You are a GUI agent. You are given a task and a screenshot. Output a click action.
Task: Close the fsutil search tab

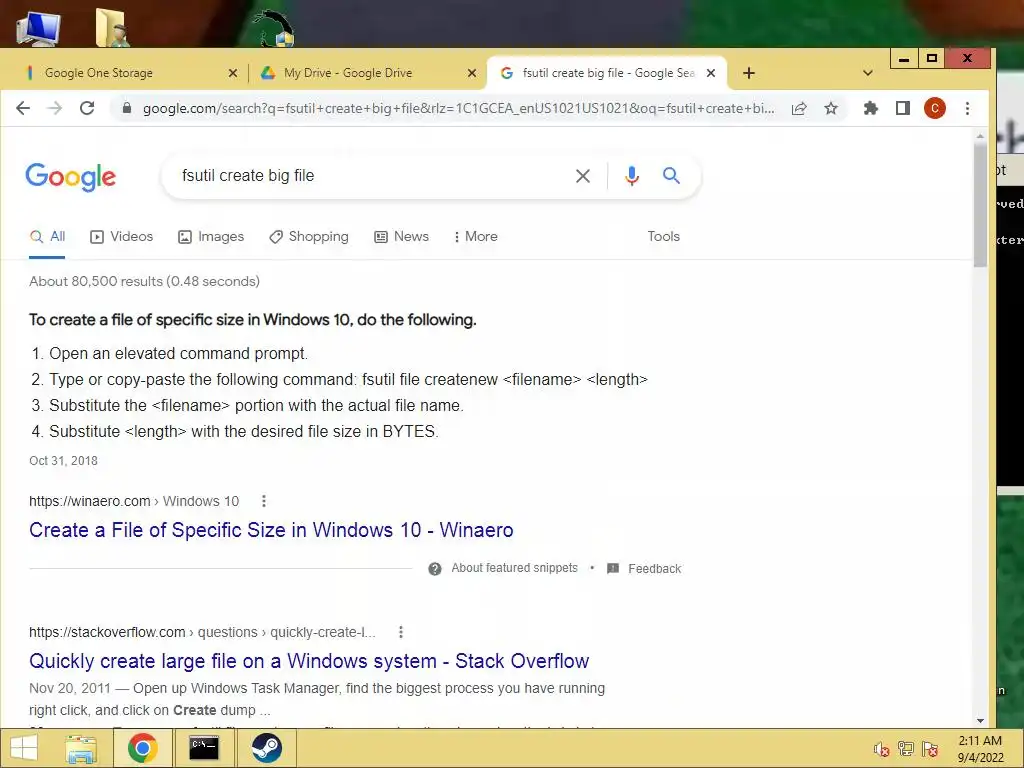coord(711,73)
